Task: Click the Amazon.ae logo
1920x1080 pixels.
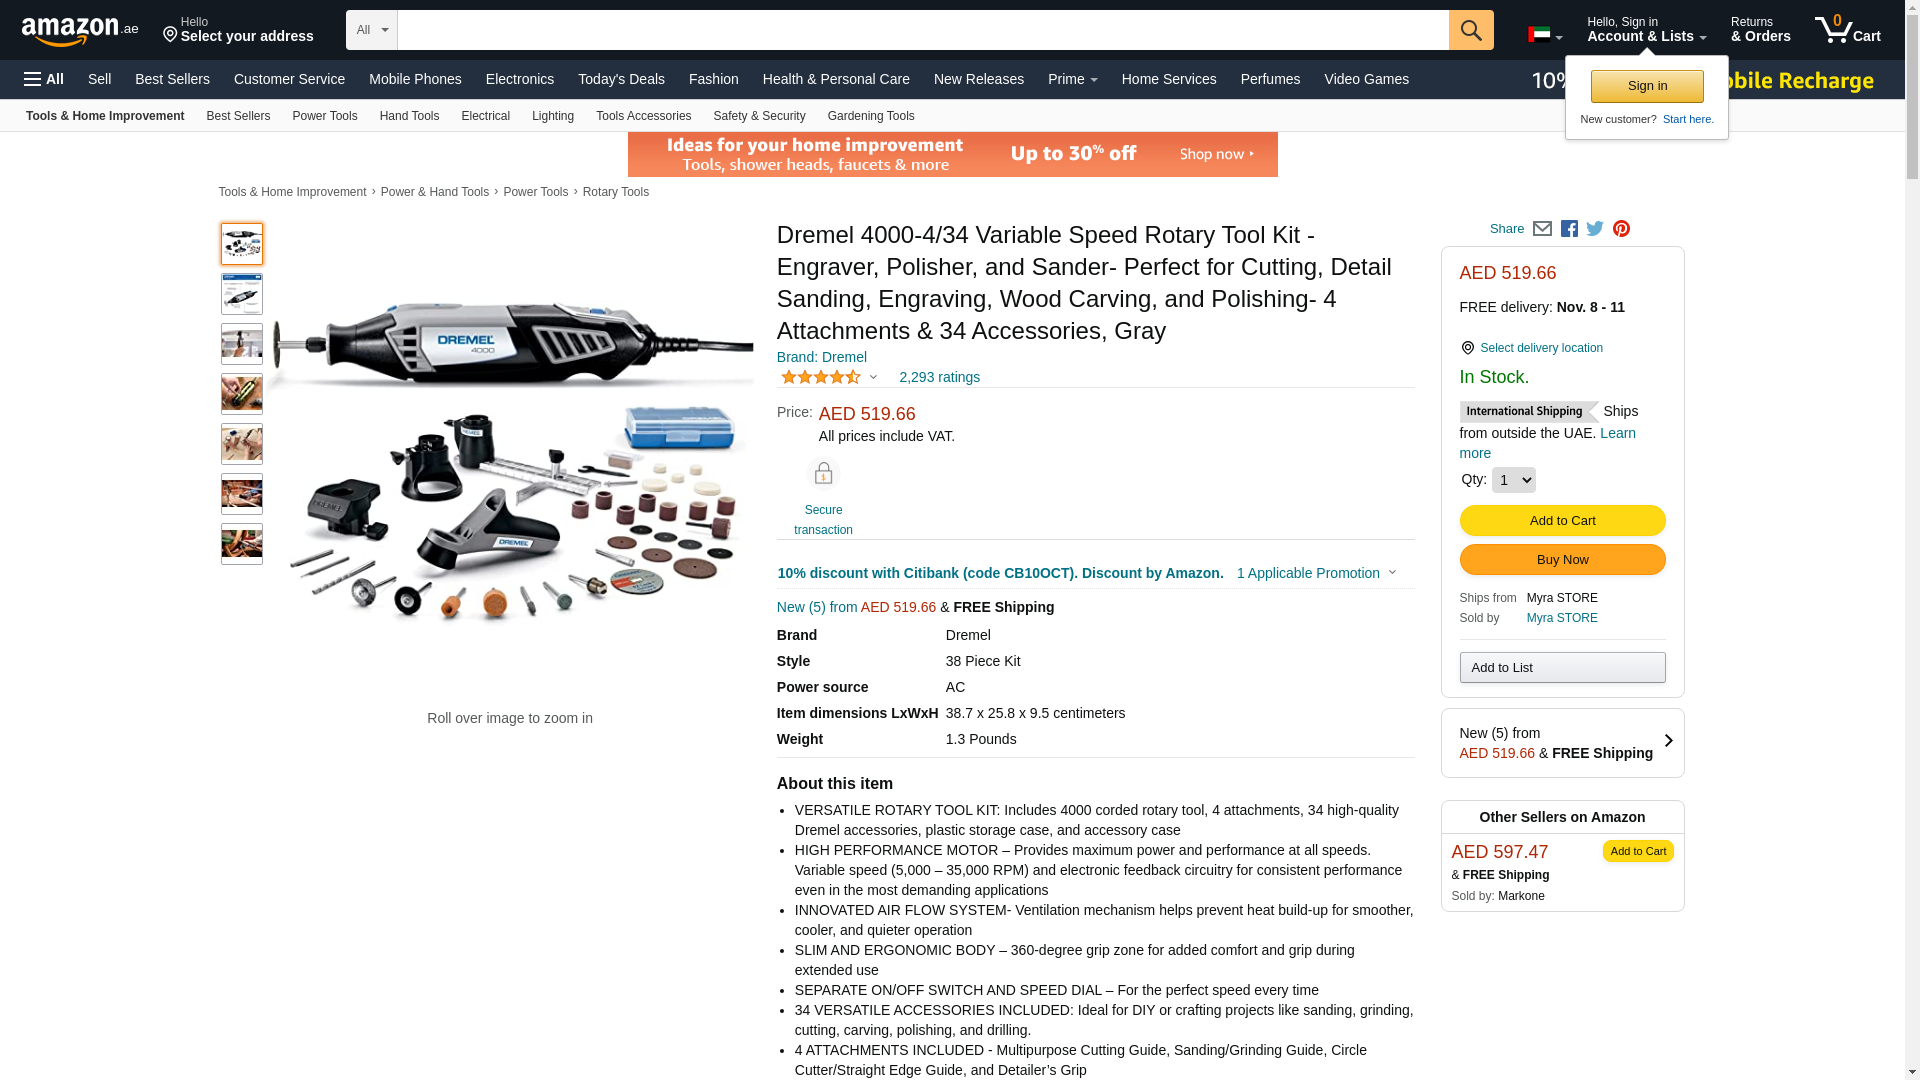Action: [x=80, y=30]
